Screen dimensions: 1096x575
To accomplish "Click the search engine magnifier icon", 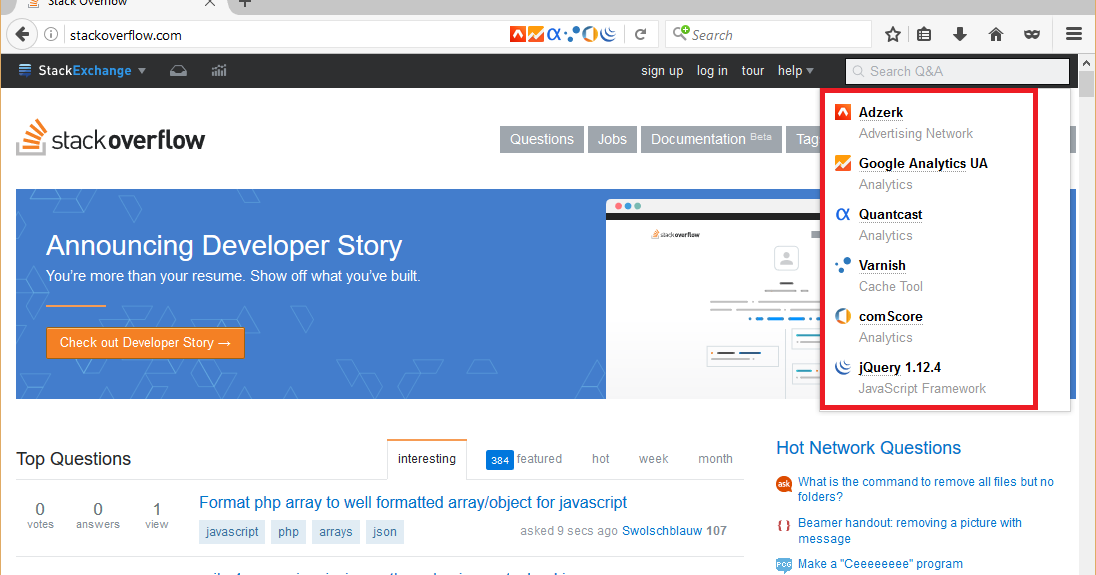I will (681, 34).
